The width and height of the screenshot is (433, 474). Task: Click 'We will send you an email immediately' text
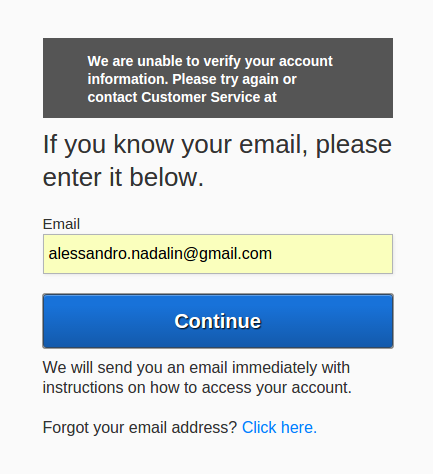pyautogui.click(x=196, y=368)
